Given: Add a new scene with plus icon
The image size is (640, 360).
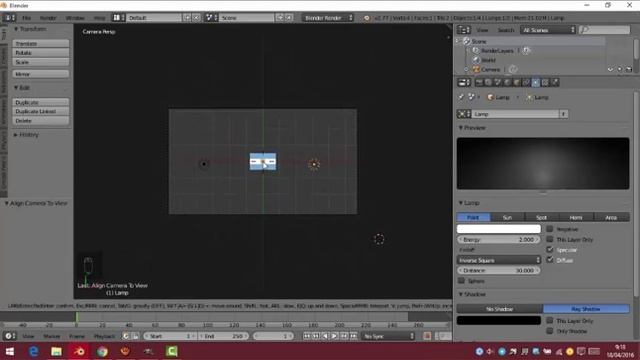Looking at the screenshot, I should [280, 18].
